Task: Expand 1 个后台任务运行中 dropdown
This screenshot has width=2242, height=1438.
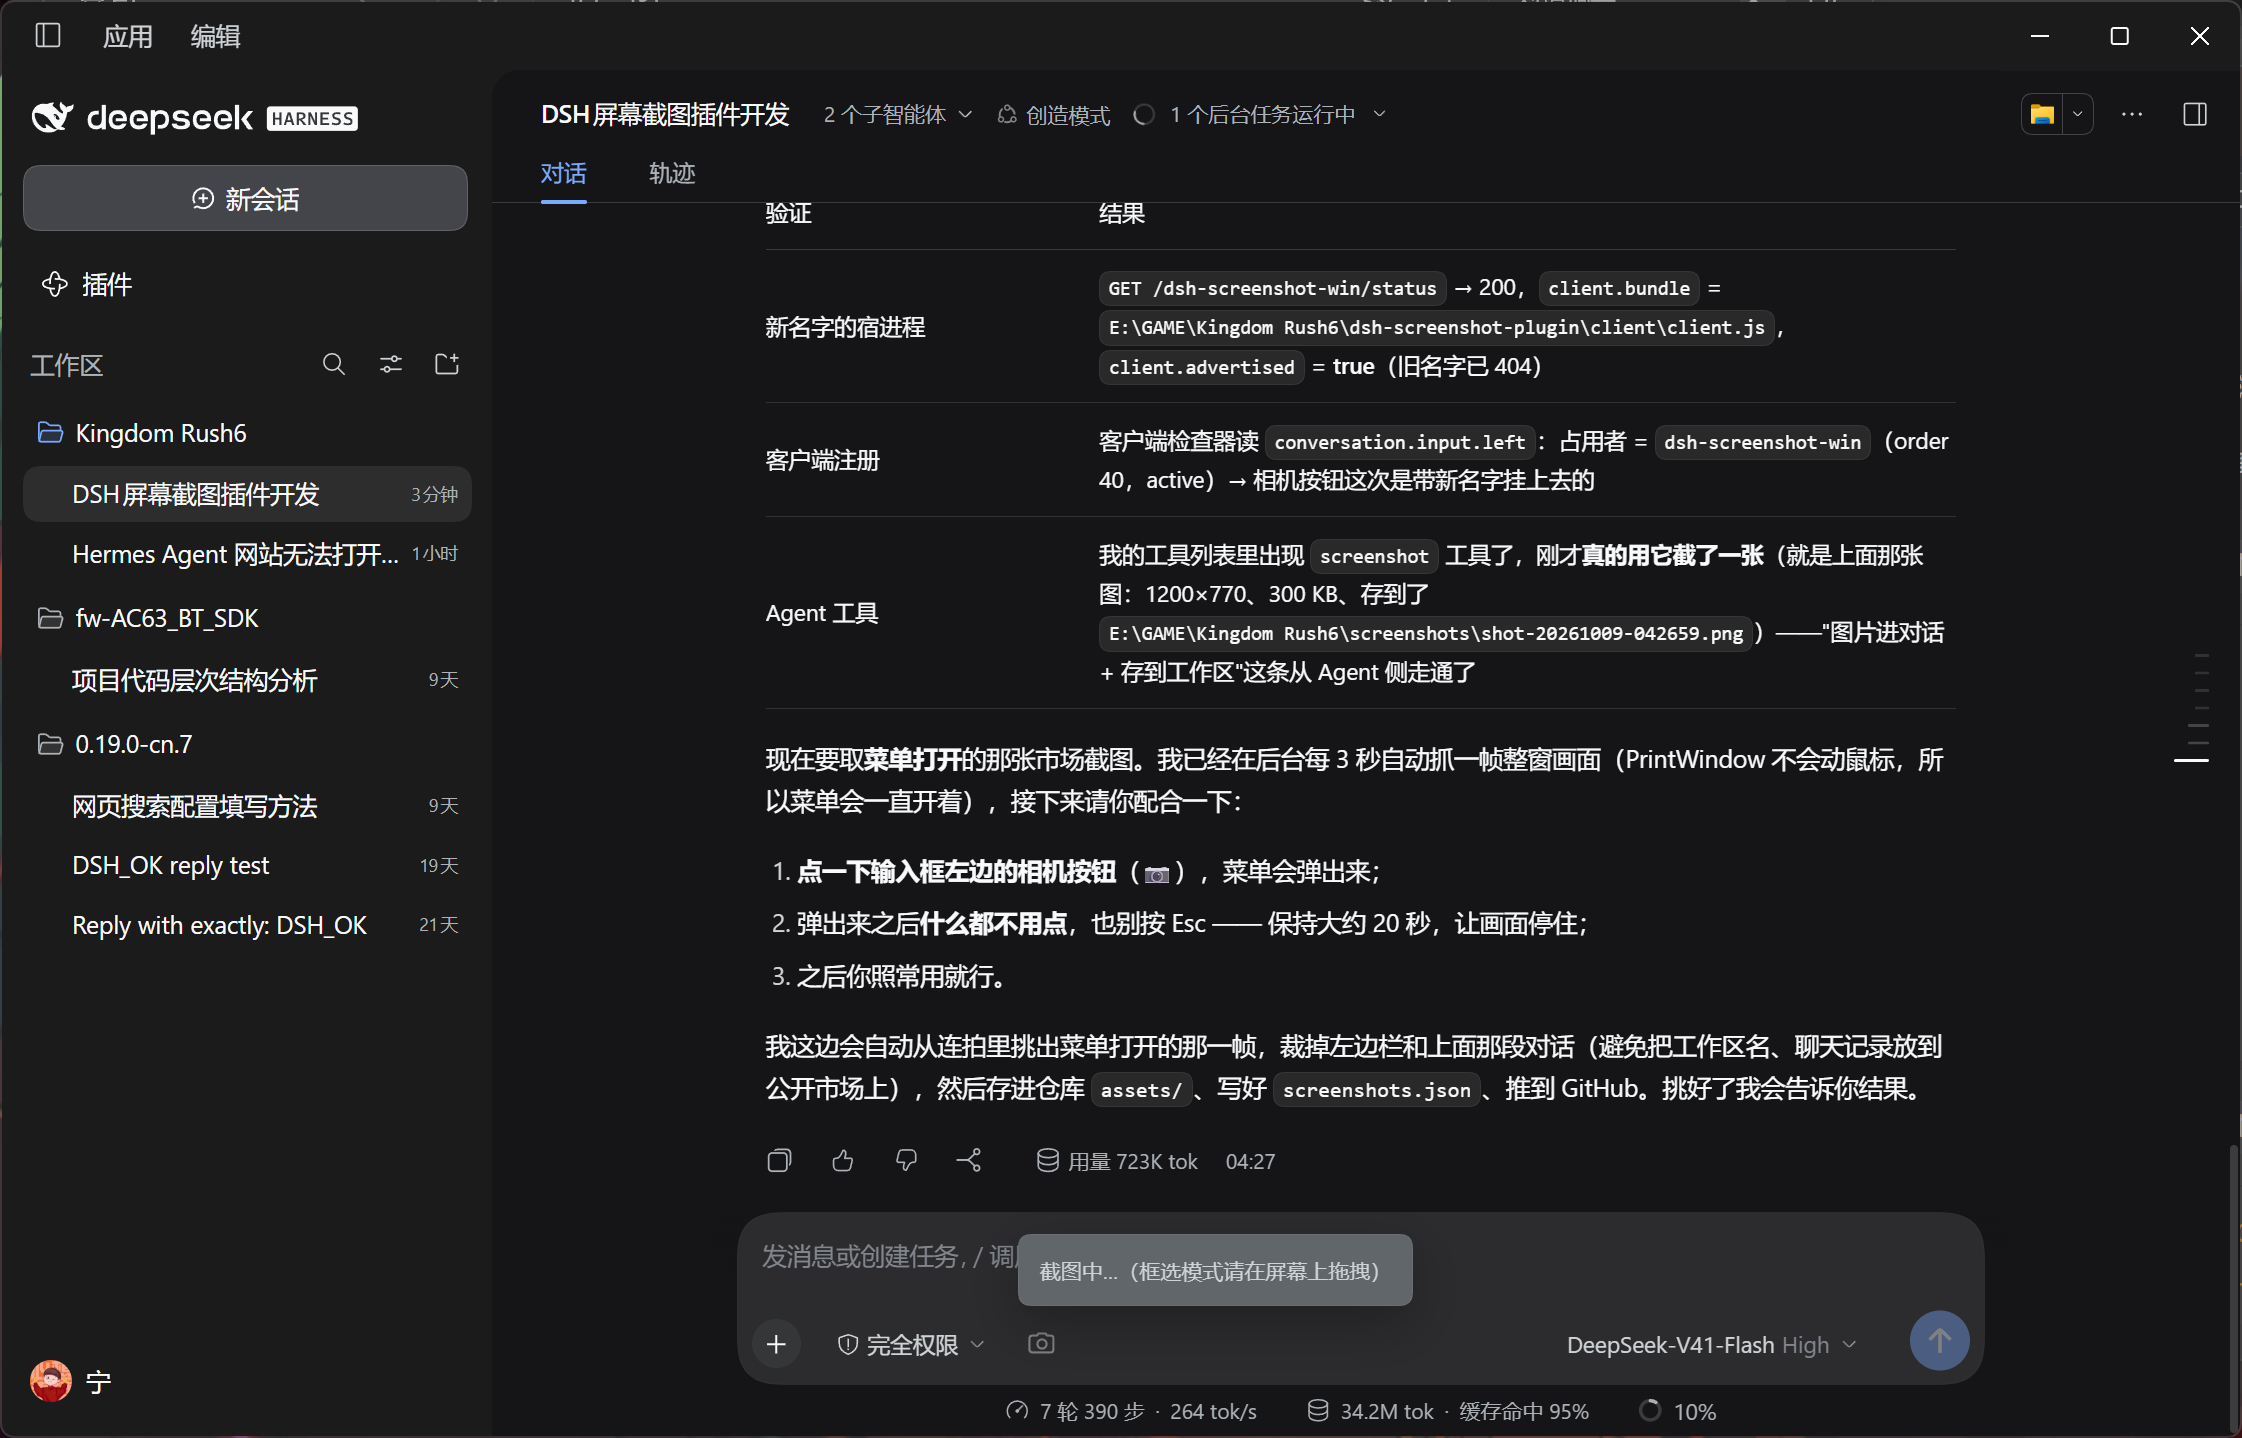Action: 1260,115
